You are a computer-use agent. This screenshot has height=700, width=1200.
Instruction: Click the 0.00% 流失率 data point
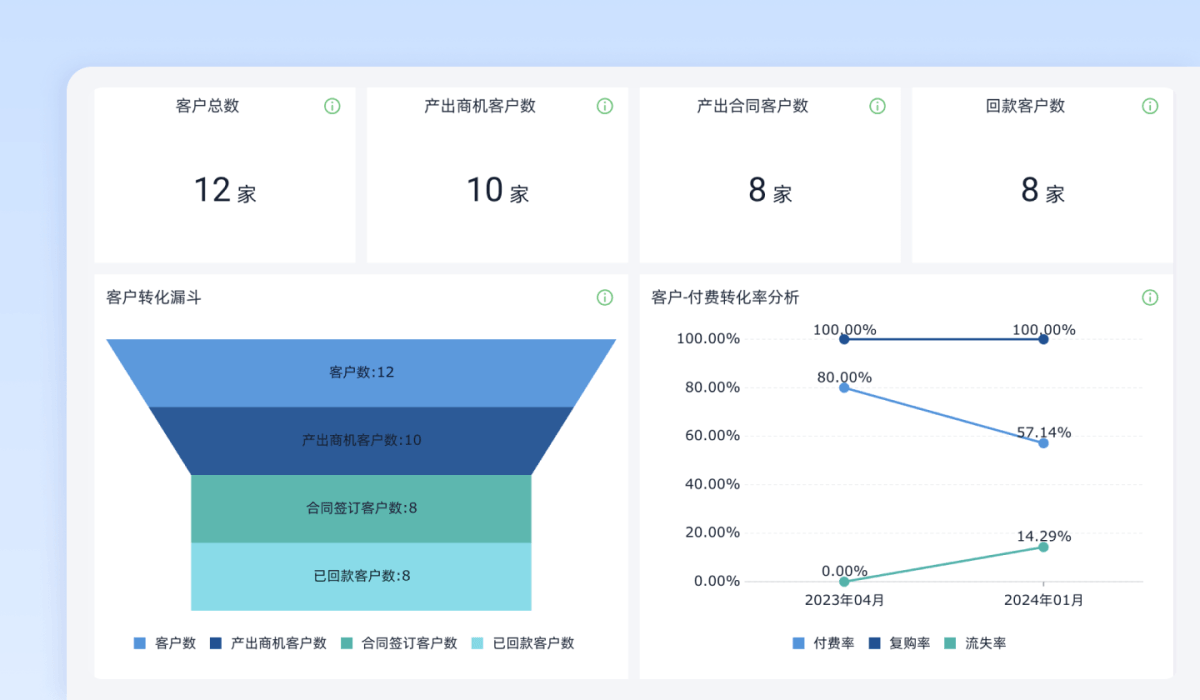pyautogui.click(x=844, y=581)
